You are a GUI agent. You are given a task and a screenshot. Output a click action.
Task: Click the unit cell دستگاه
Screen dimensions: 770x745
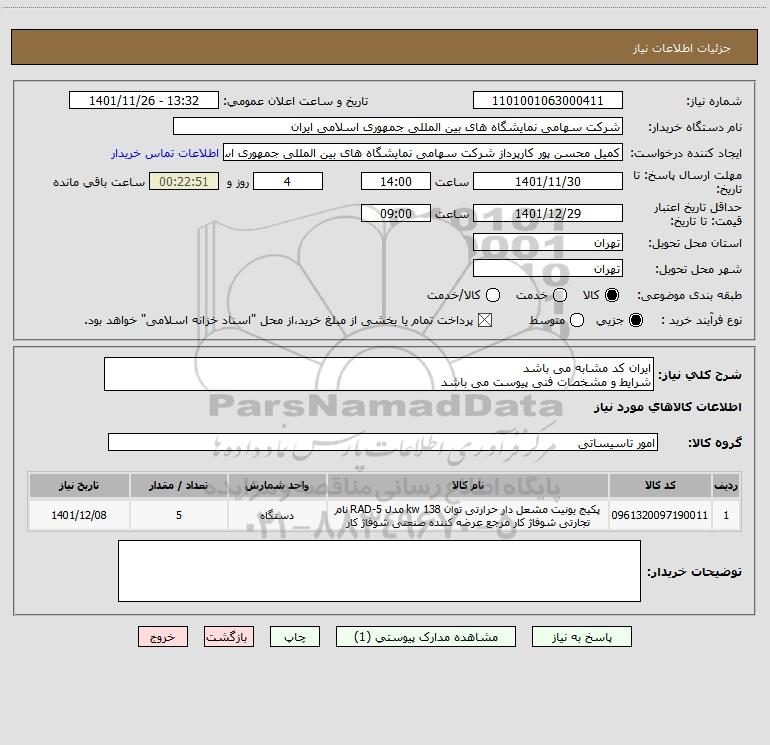click(277, 515)
